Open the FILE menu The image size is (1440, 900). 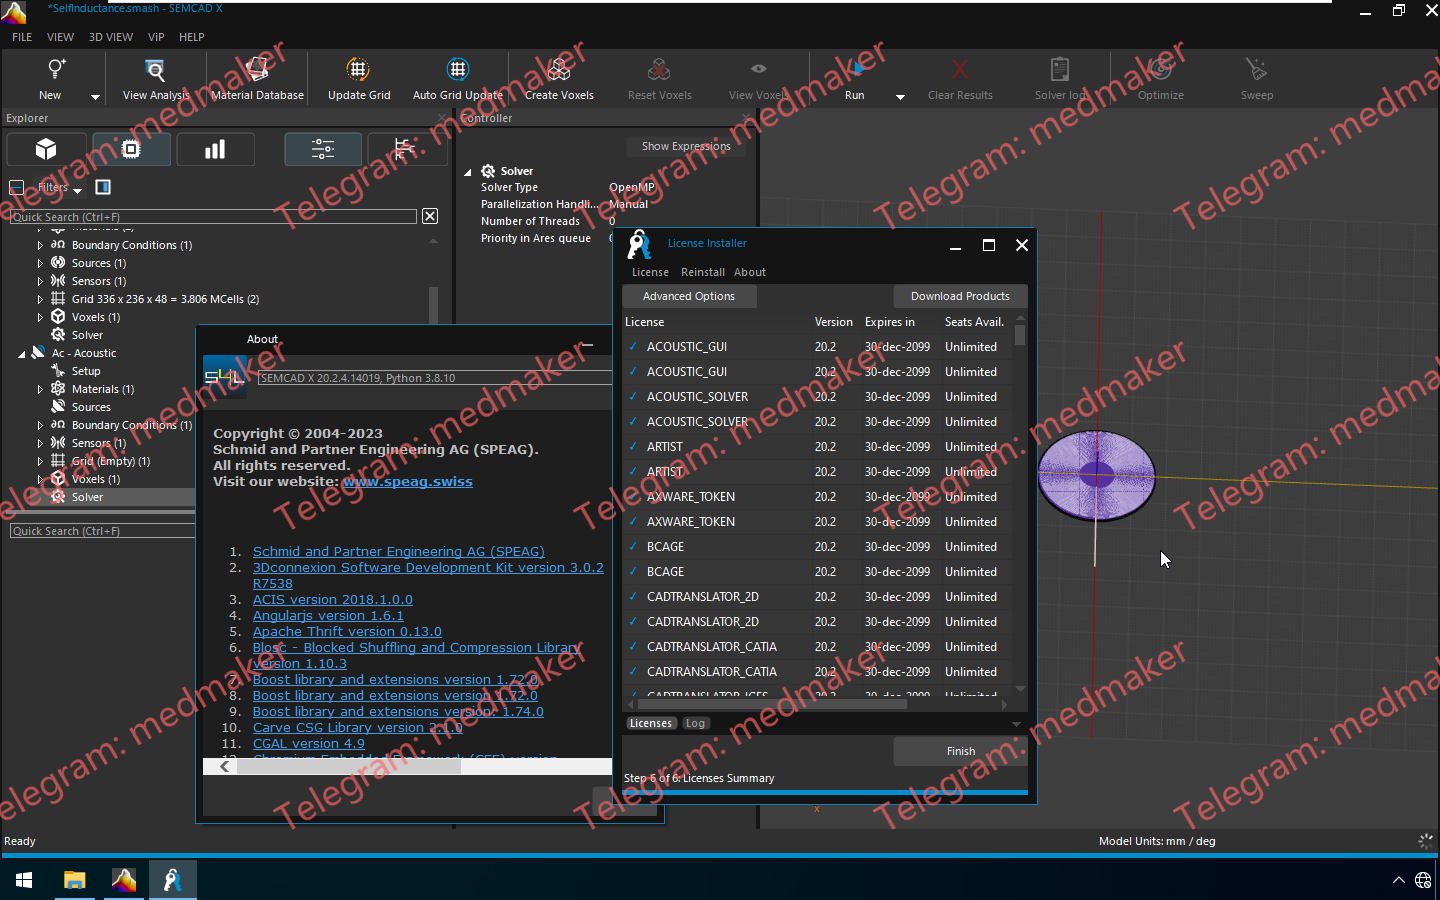[x=22, y=37]
